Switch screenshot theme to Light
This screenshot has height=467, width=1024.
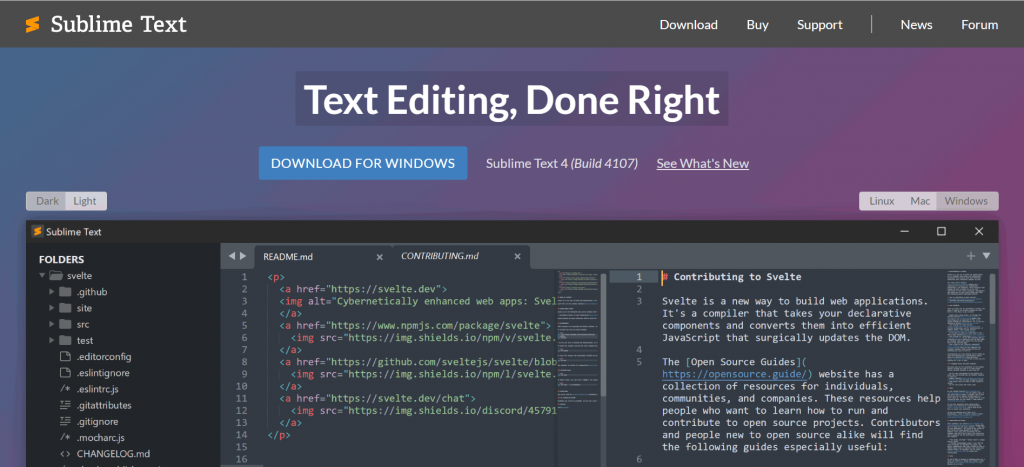point(85,201)
